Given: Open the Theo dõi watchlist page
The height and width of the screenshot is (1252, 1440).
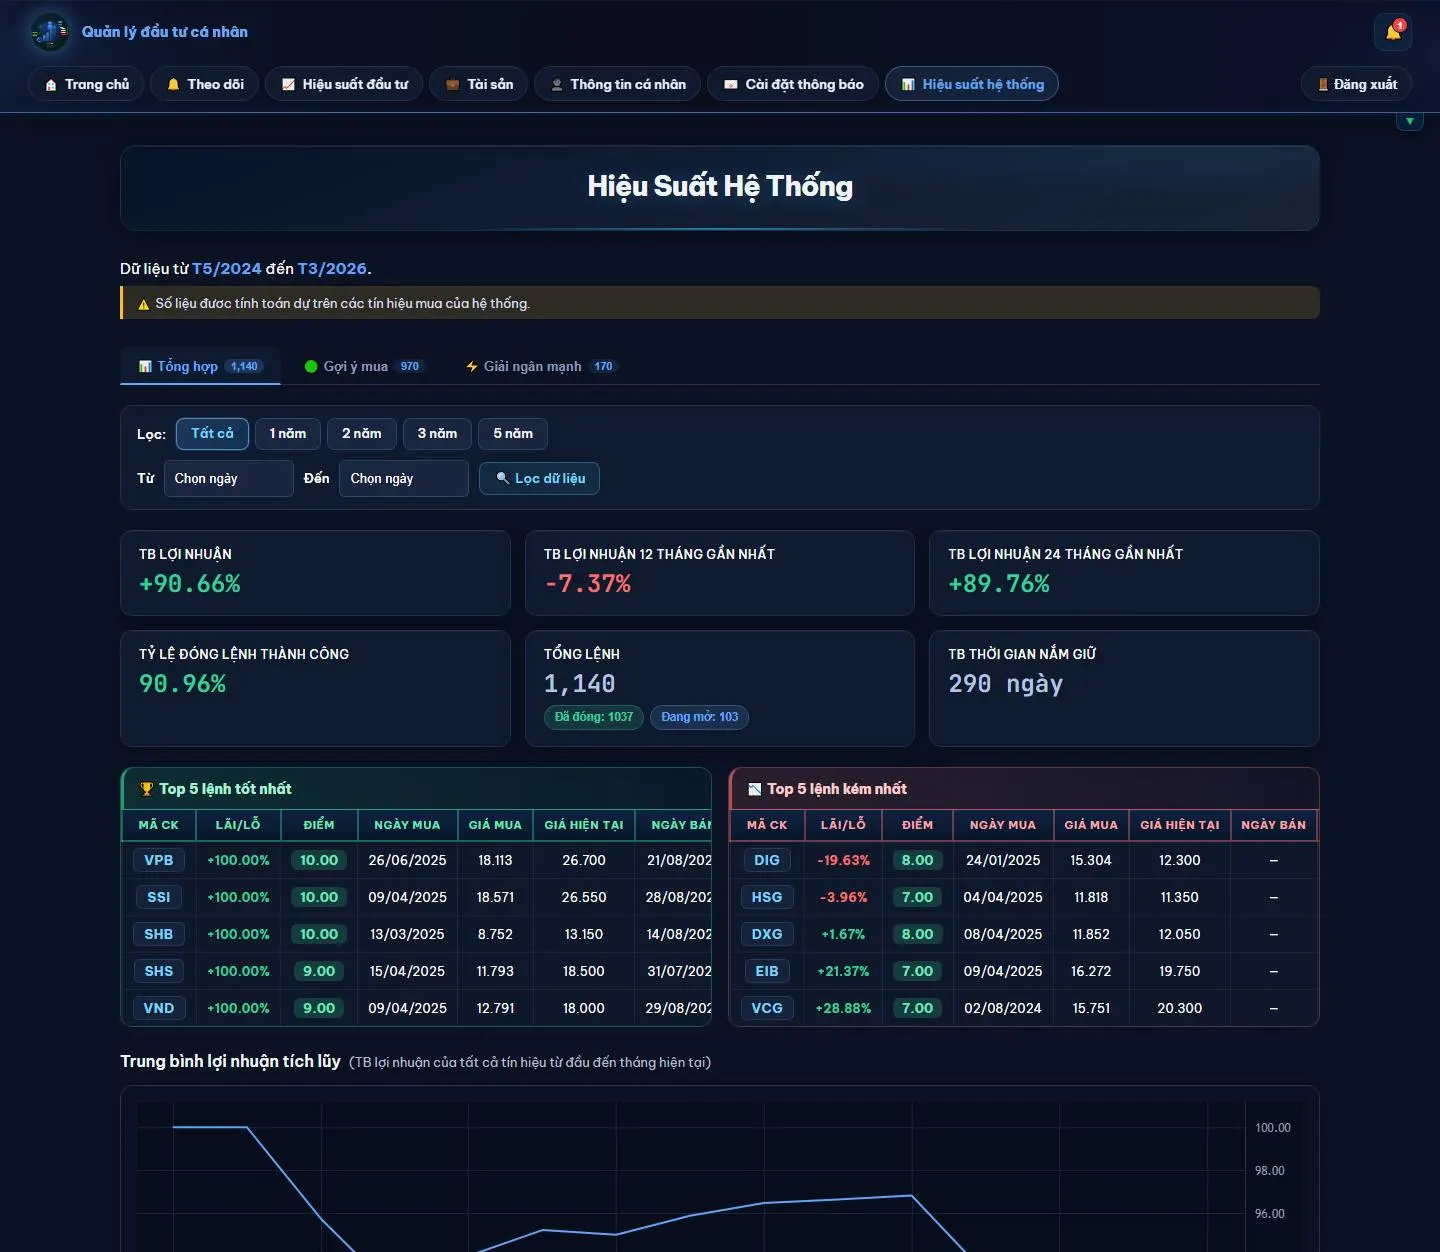Looking at the screenshot, I should click(x=205, y=84).
